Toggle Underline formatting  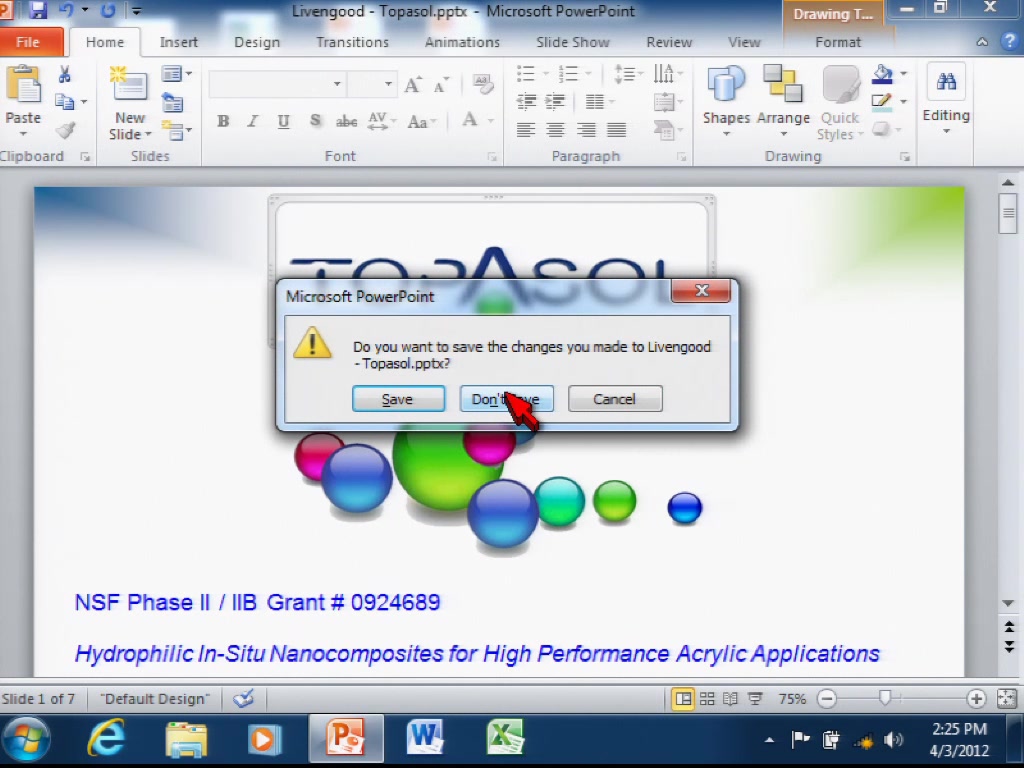(x=283, y=121)
